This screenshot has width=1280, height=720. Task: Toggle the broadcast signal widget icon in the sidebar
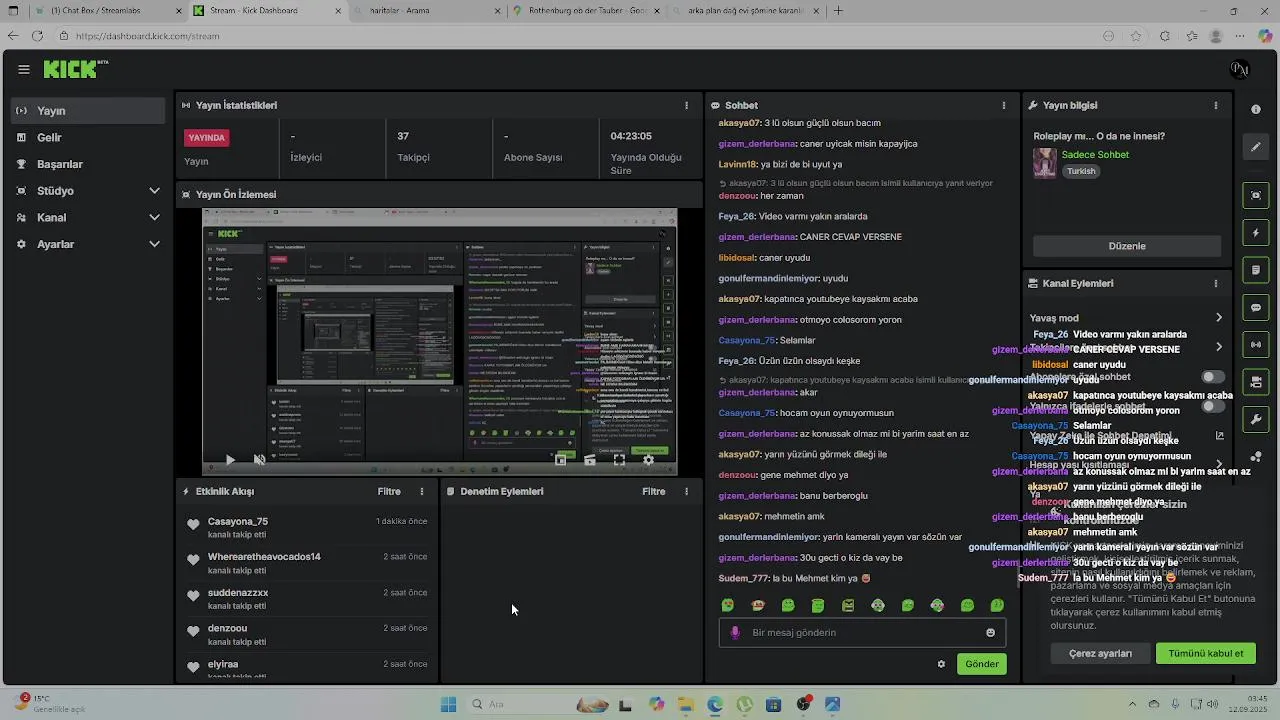(x=1256, y=345)
